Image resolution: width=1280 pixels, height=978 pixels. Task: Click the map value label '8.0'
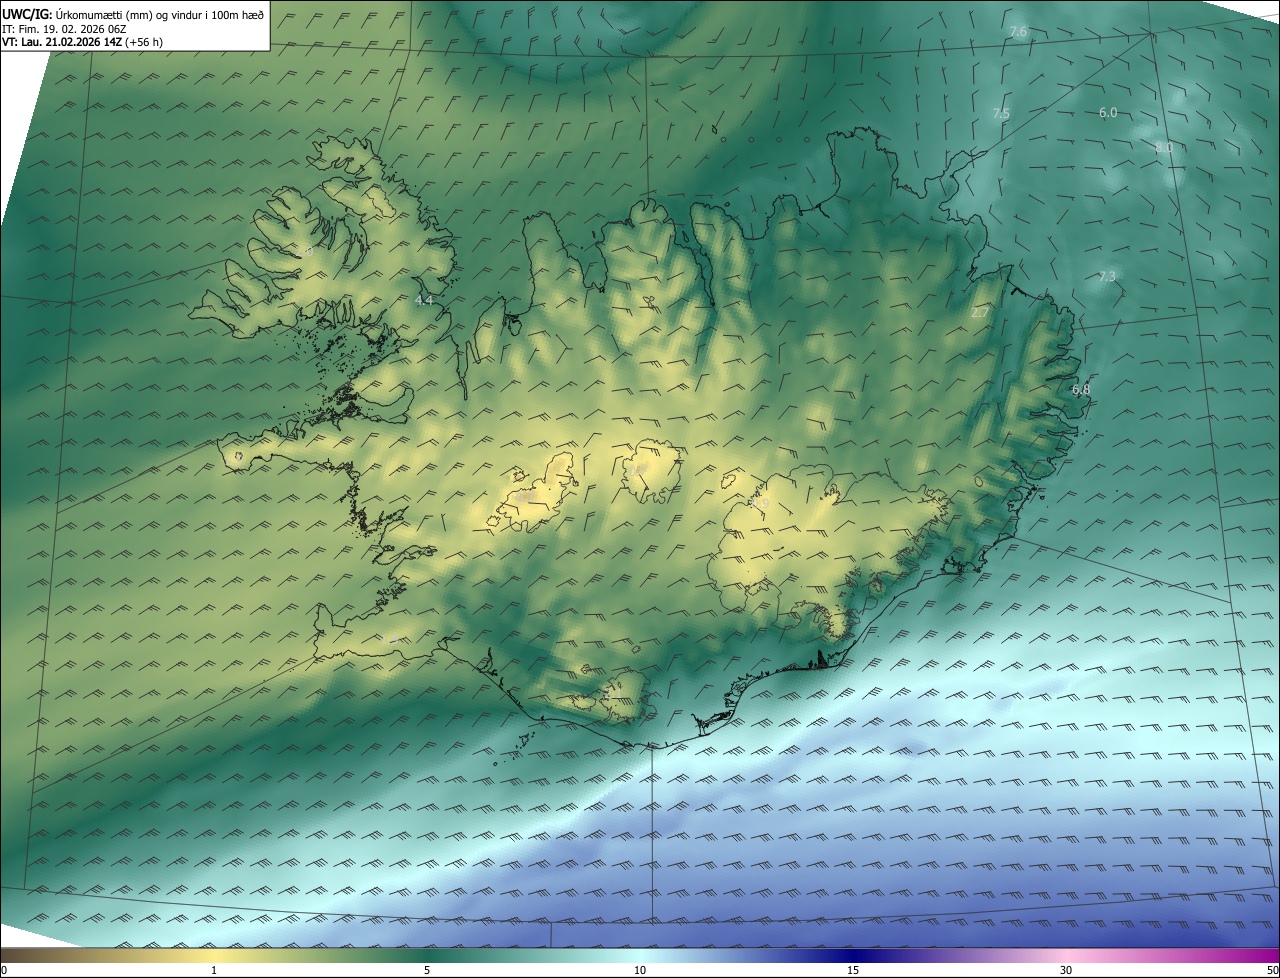point(1163,147)
